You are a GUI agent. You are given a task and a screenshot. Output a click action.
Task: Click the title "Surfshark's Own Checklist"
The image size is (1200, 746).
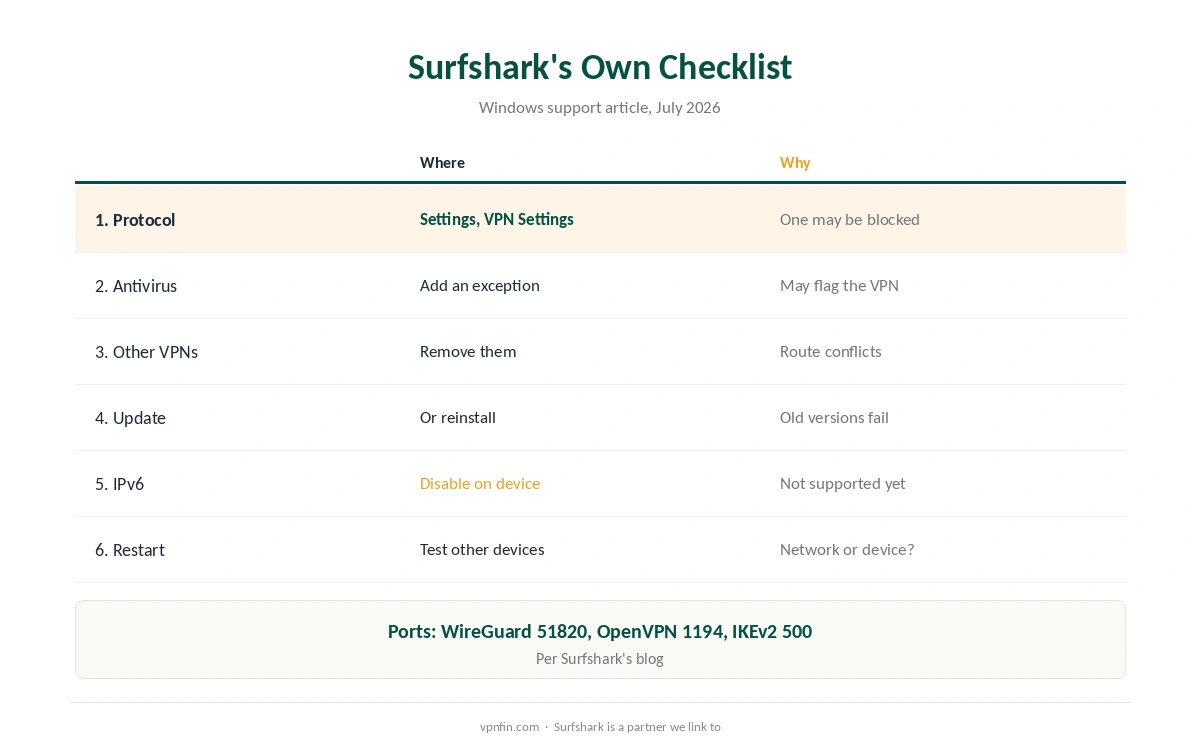pos(600,67)
